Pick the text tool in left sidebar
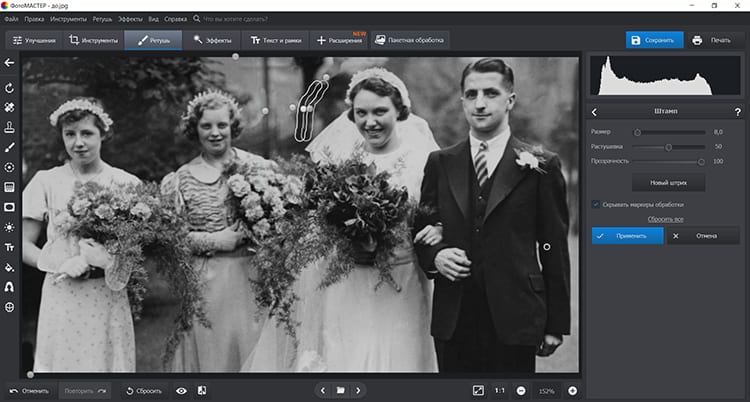This screenshot has height=402, width=750. click(9, 247)
